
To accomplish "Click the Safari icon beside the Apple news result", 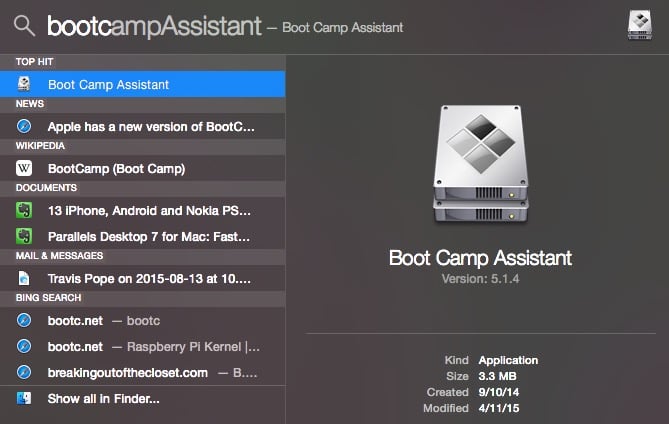I will [x=24, y=126].
